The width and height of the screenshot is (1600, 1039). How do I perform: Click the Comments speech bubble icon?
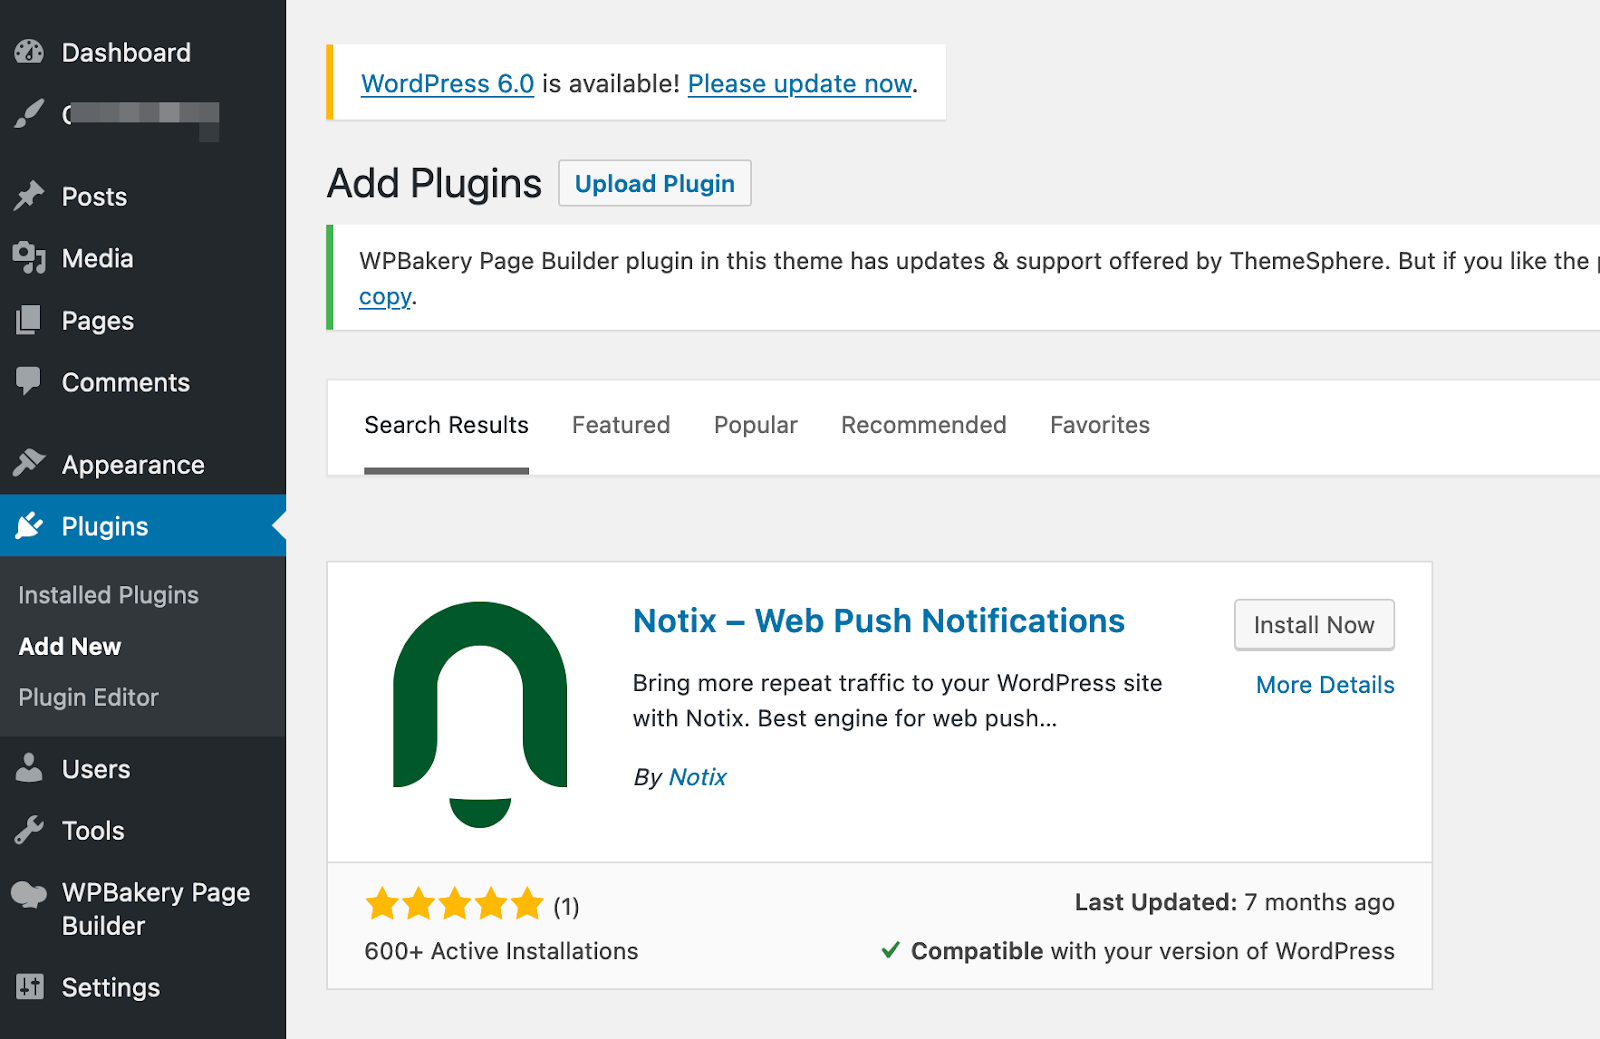pos(29,381)
